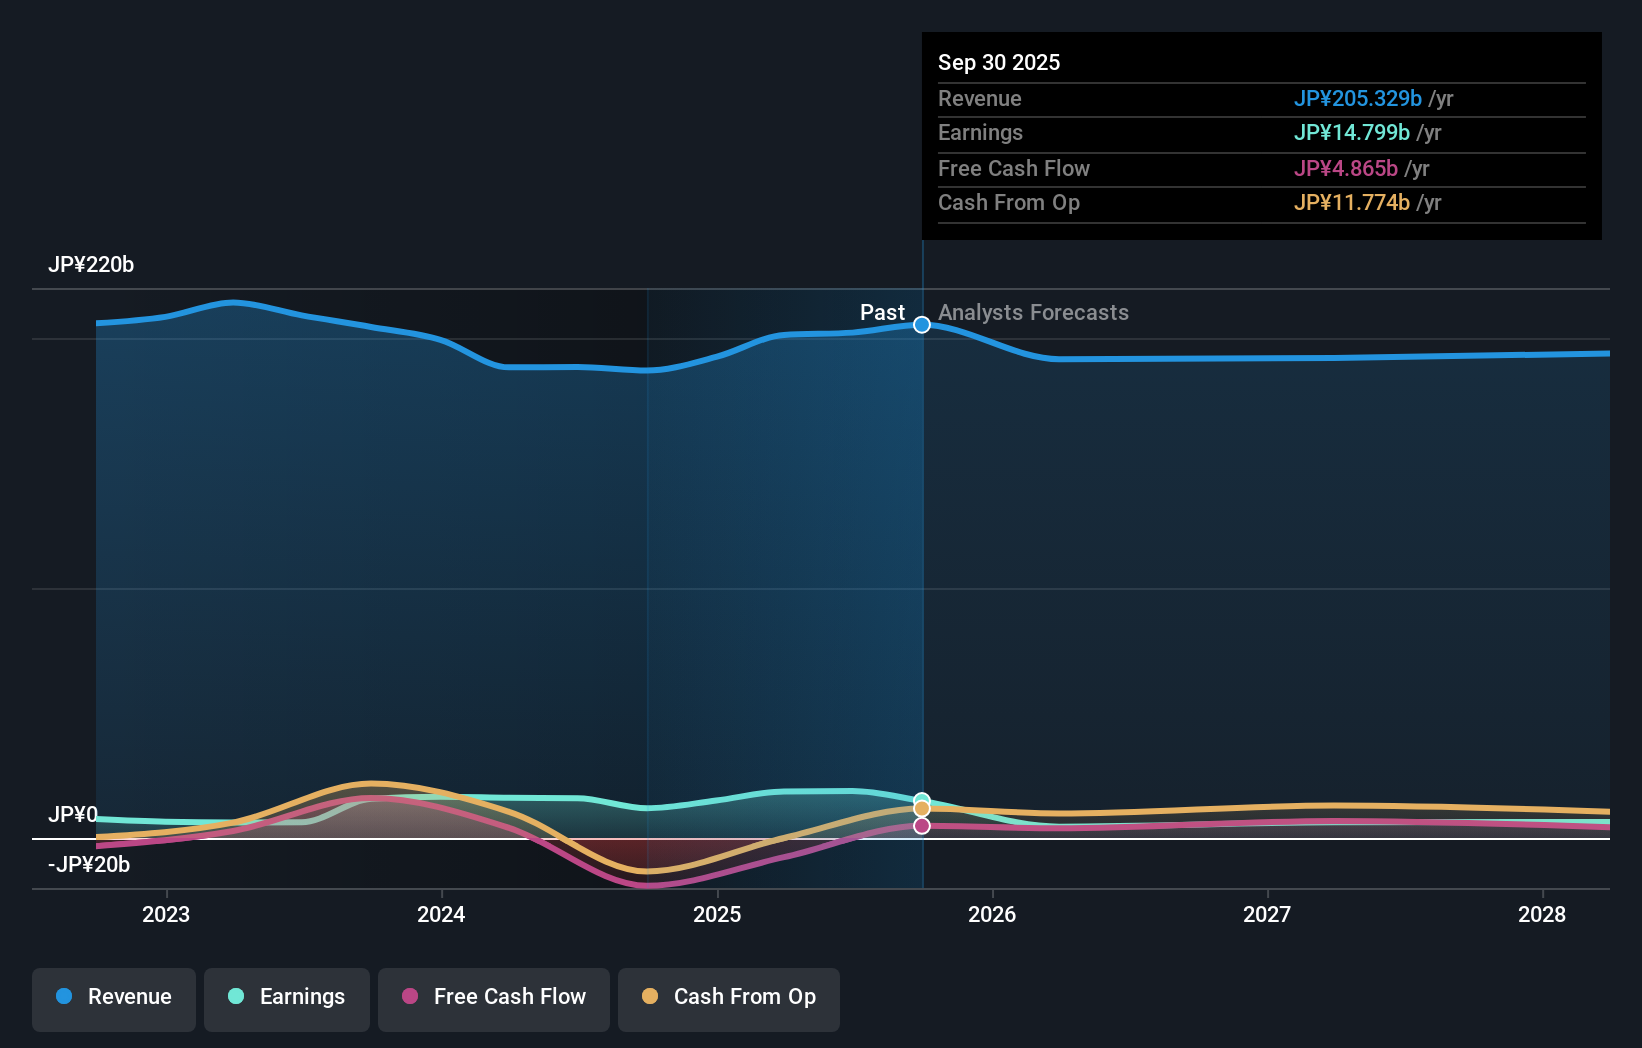The height and width of the screenshot is (1048, 1642).
Task: Click the 2026 axis label
Action: pos(992,914)
